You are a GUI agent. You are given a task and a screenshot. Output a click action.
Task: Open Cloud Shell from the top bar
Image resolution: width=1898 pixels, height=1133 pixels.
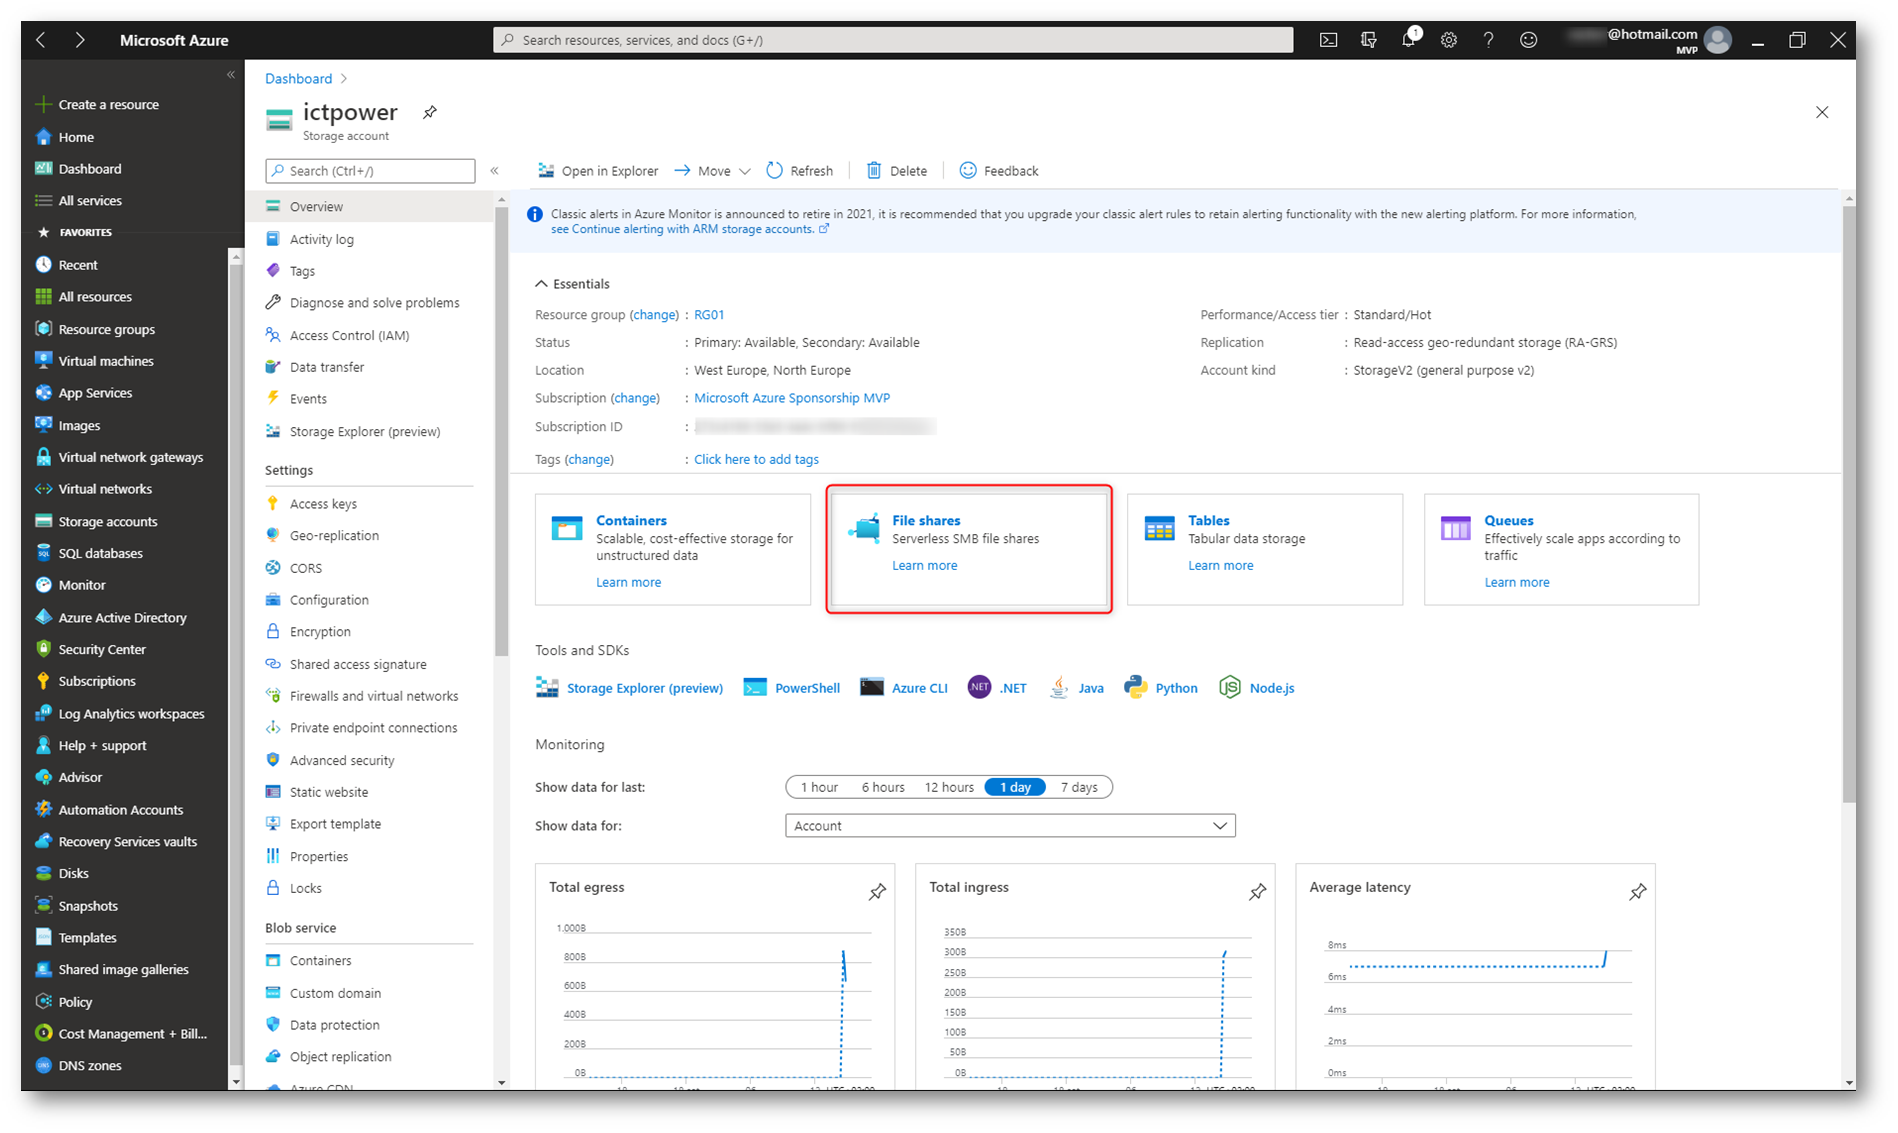click(1328, 40)
